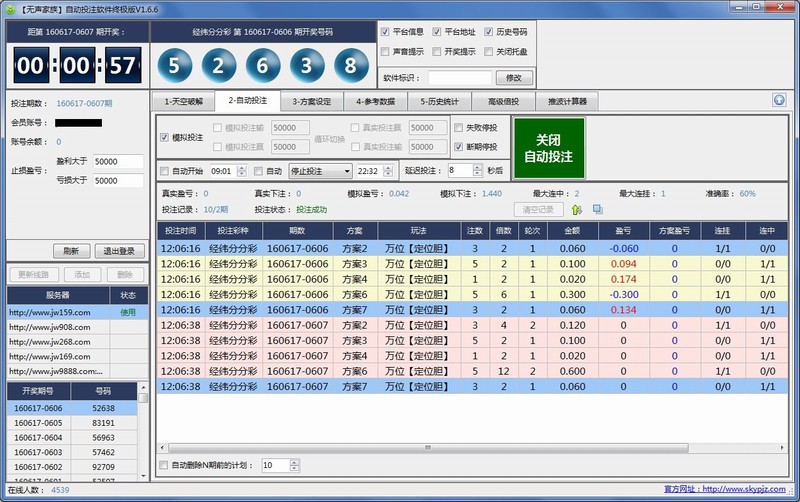Enable the 声音提示 checkbox
This screenshot has width=800, height=502.
click(x=386, y=52)
